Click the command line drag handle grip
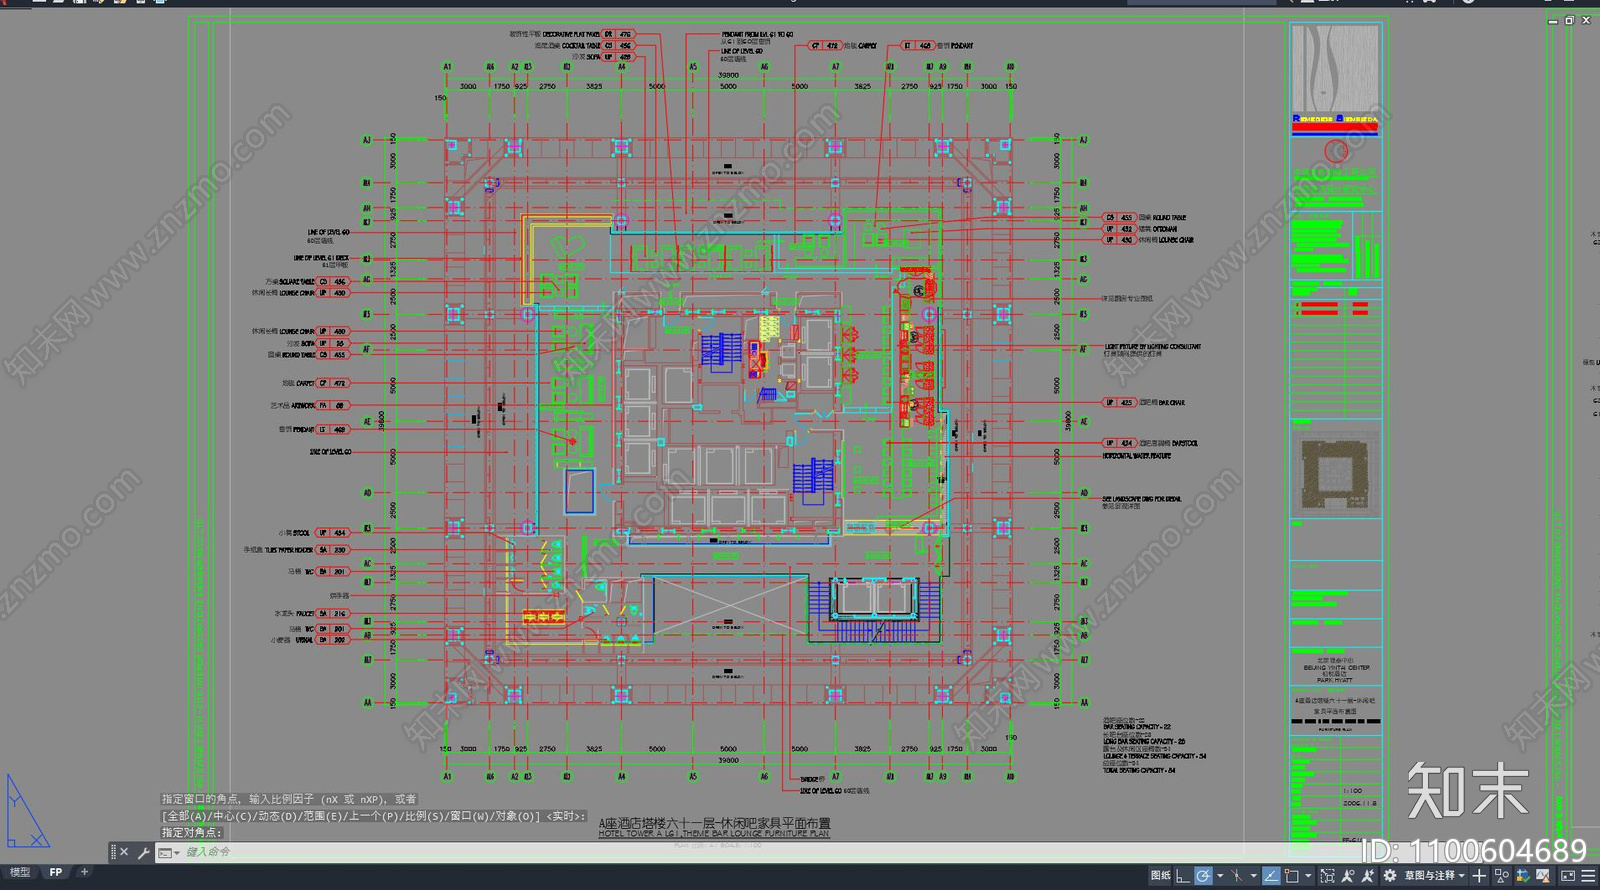This screenshot has width=1600, height=890. [x=113, y=852]
